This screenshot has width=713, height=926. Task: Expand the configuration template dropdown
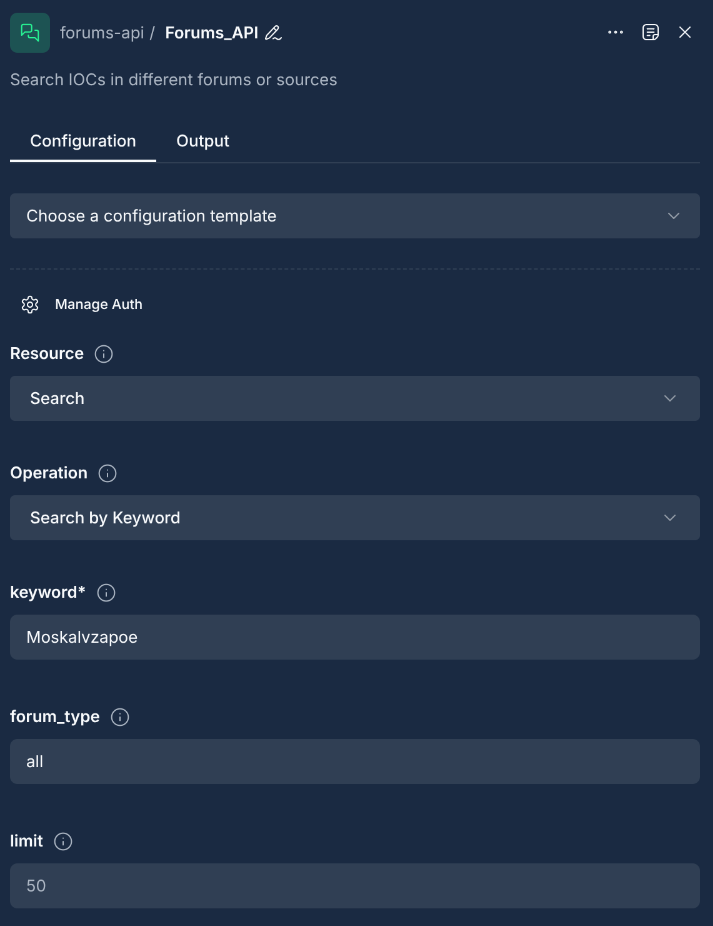click(x=355, y=216)
